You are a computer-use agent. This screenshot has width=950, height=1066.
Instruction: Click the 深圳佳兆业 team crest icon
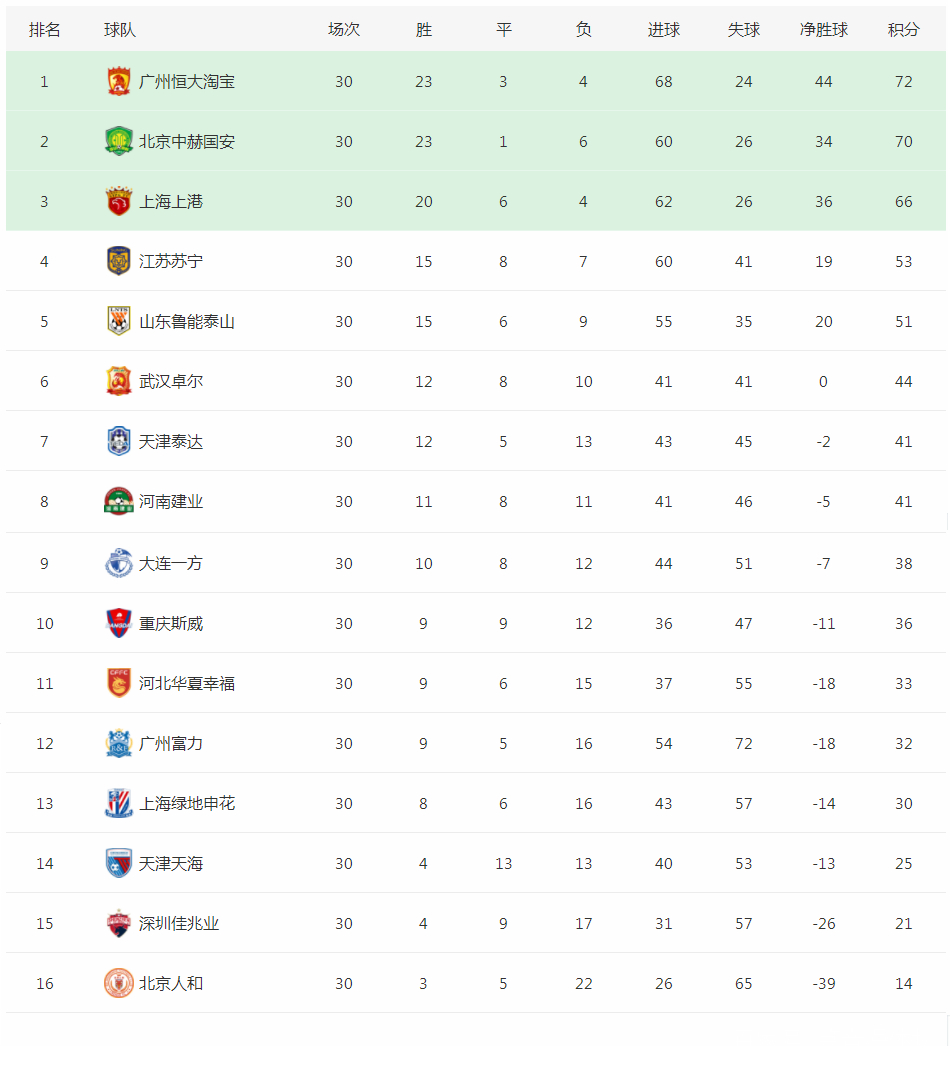119,923
